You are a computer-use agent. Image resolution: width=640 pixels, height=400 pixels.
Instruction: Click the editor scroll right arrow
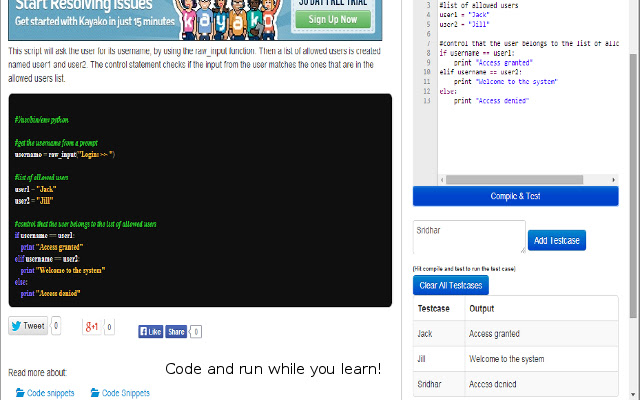click(x=613, y=180)
